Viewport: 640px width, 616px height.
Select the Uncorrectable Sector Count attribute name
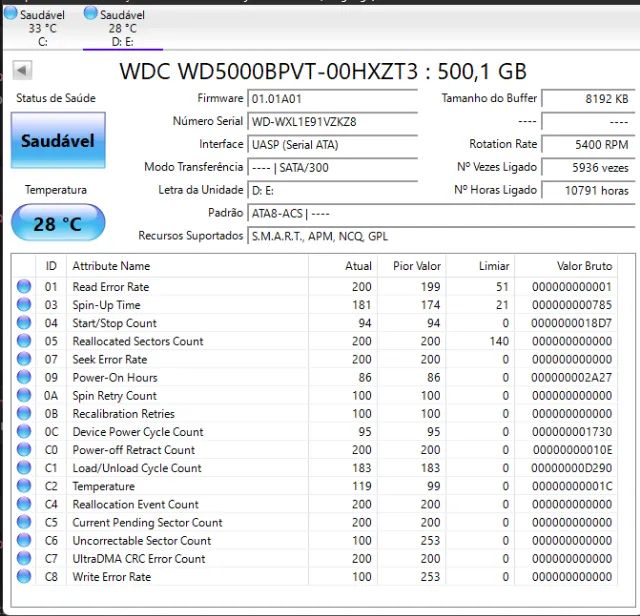[x=142, y=540]
